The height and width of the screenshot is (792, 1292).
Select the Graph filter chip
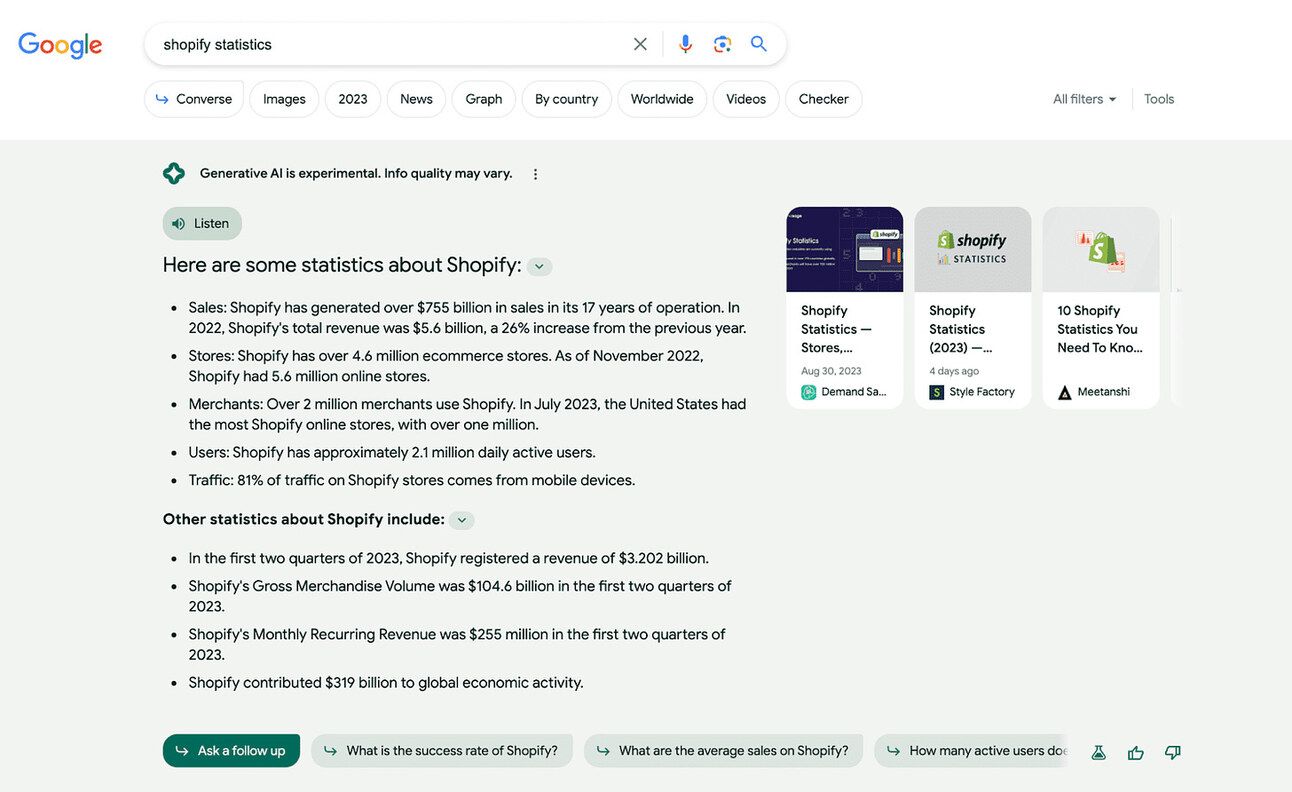(484, 99)
